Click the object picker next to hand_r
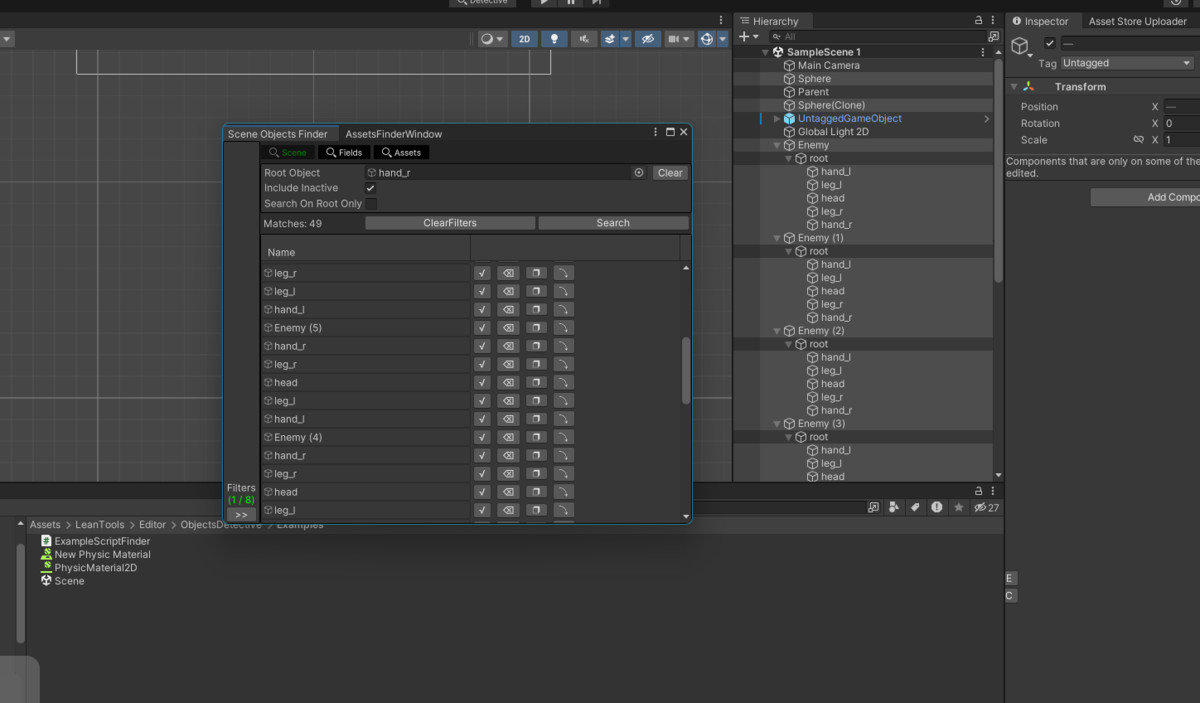The width and height of the screenshot is (1200, 703). tap(638, 173)
